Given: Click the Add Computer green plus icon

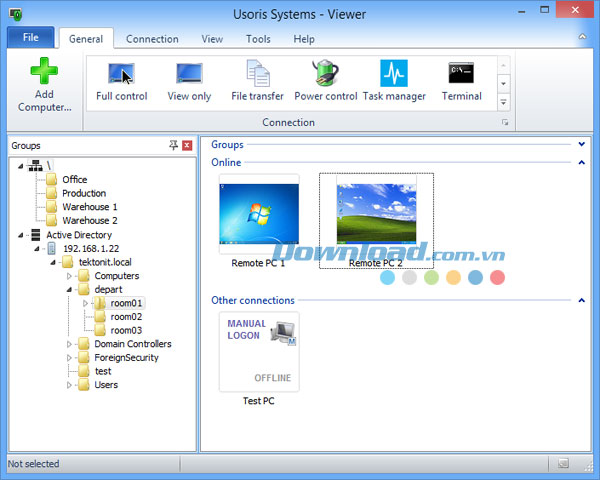Looking at the screenshot, I should tap(44, 71).
